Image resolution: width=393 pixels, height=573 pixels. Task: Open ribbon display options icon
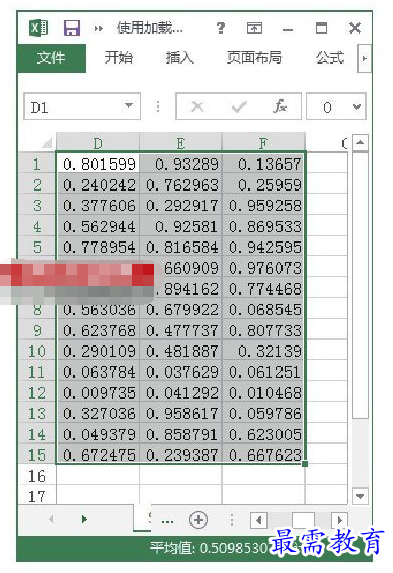pyautogui.click(x=254, y=28)
